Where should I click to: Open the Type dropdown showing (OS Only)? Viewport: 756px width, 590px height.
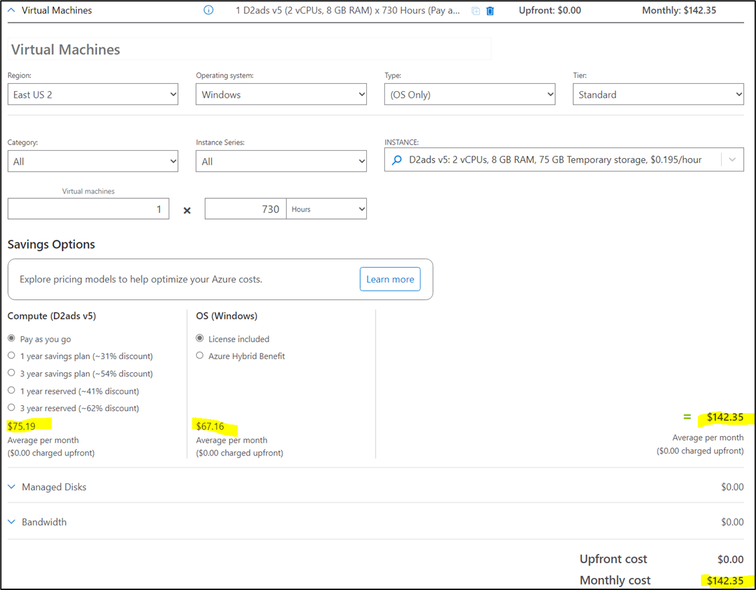coord(470,94)
